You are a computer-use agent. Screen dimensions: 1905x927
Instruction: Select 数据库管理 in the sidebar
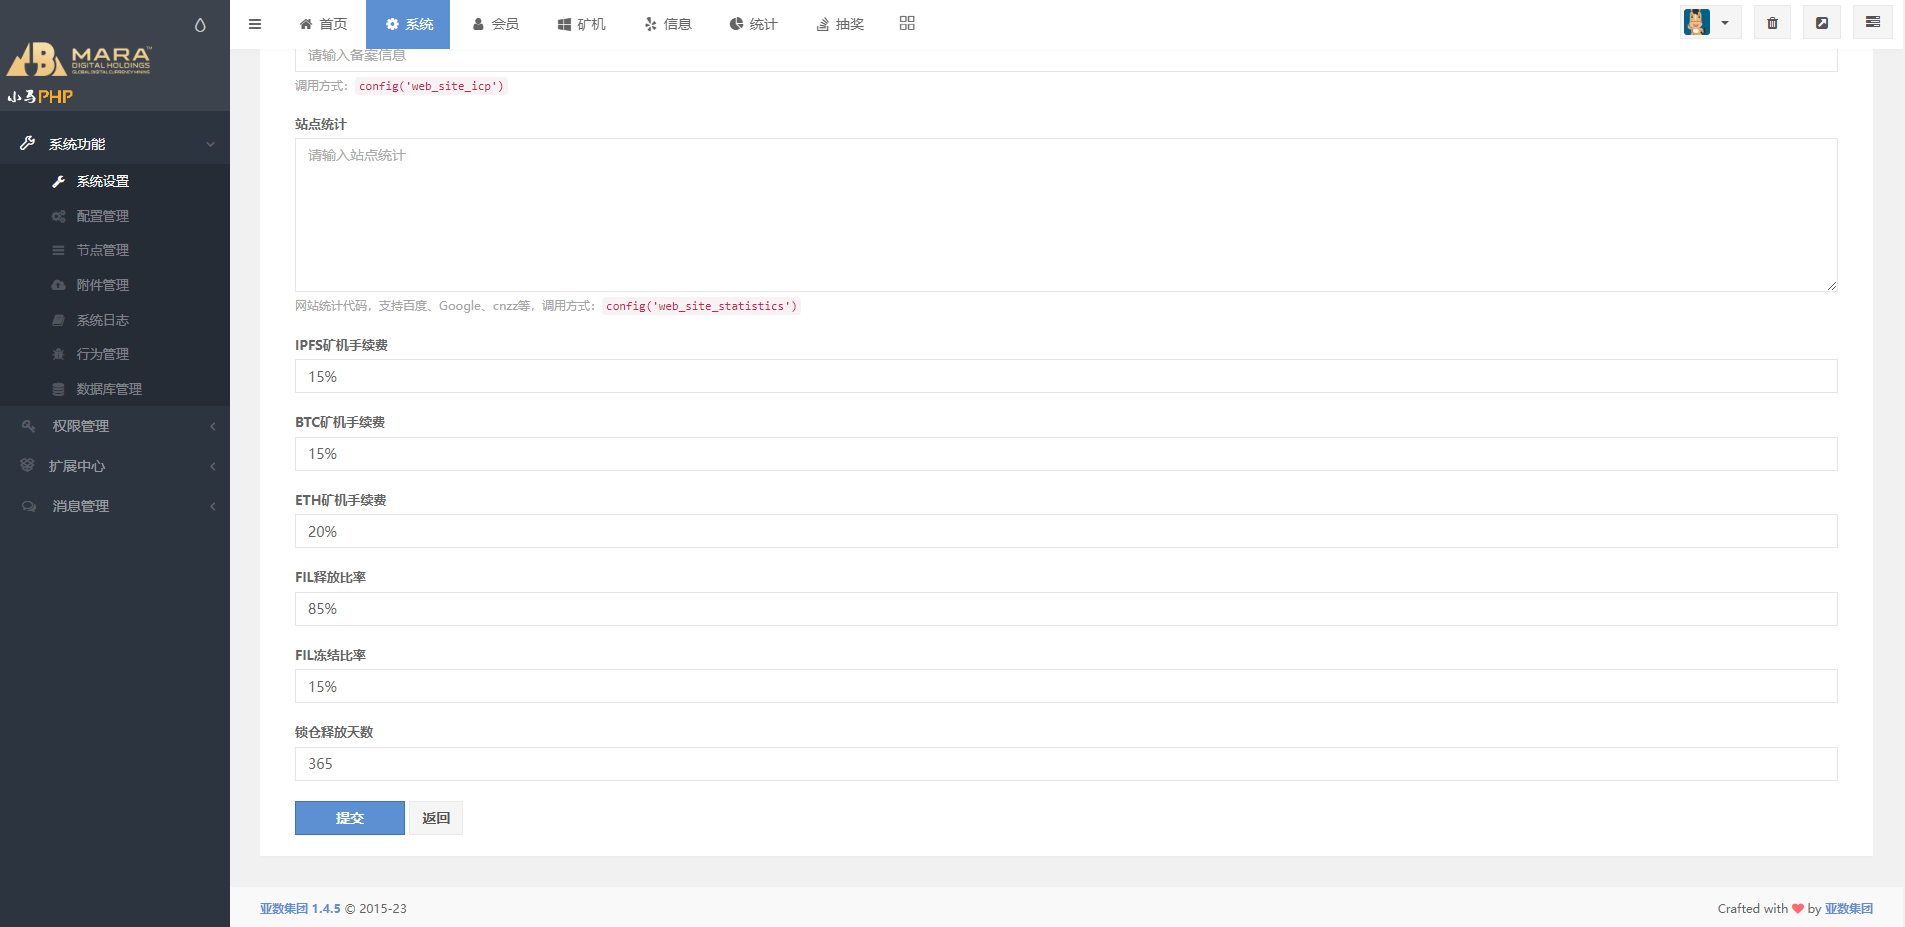pos(109,389)
